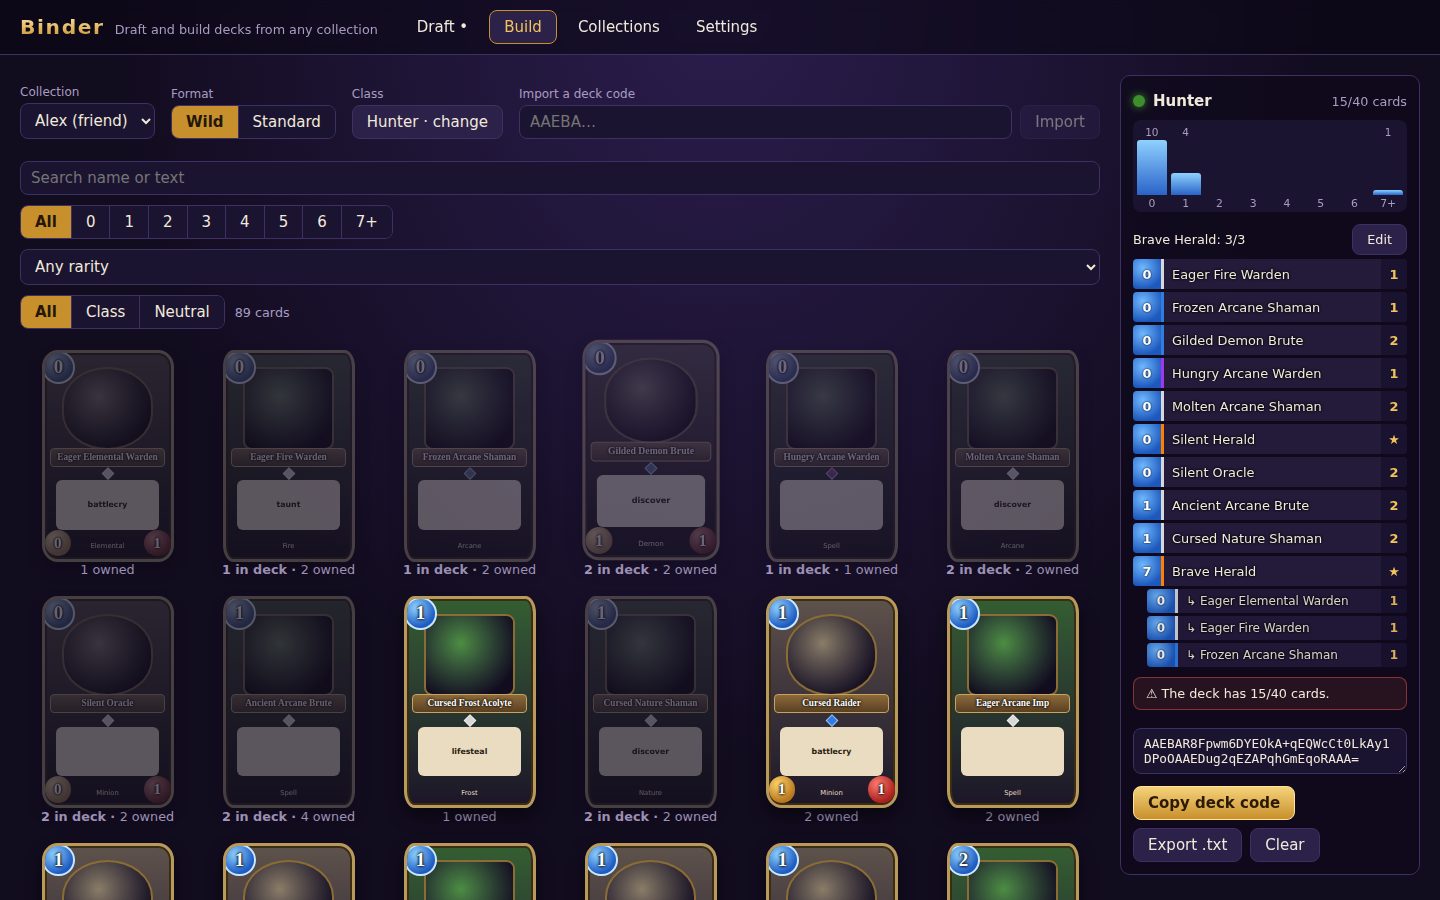Filter cards by mana cost 3
Image resolution: width=1440 pixels, height=900 pixels.
tap(206, 222)
